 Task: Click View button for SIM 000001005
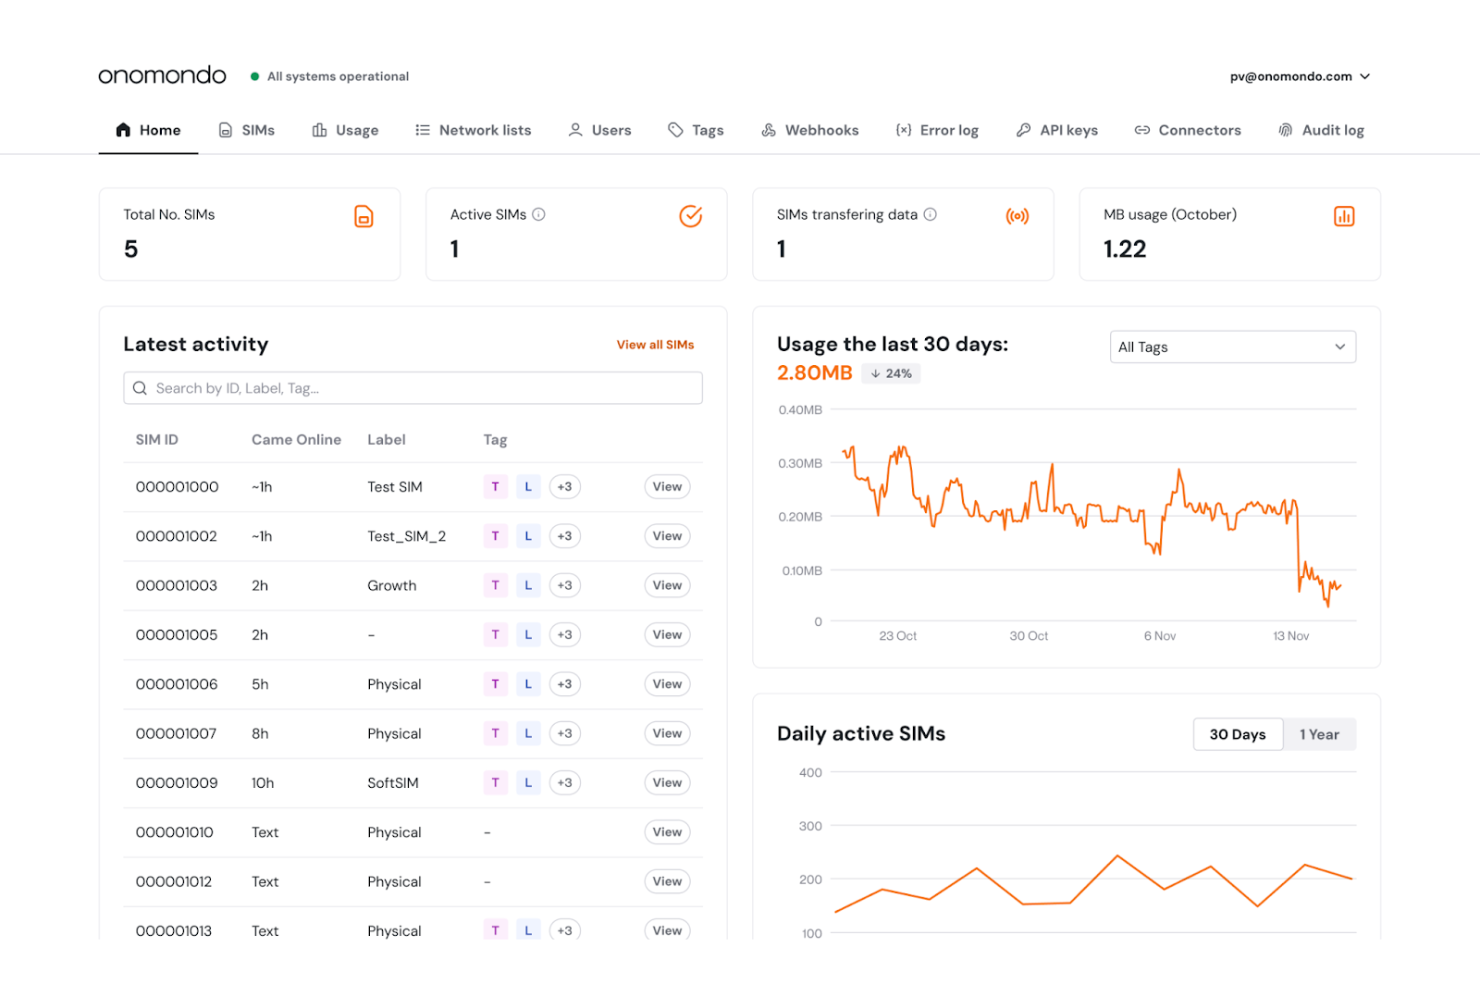pyautogui.click(x=666, y=634)
